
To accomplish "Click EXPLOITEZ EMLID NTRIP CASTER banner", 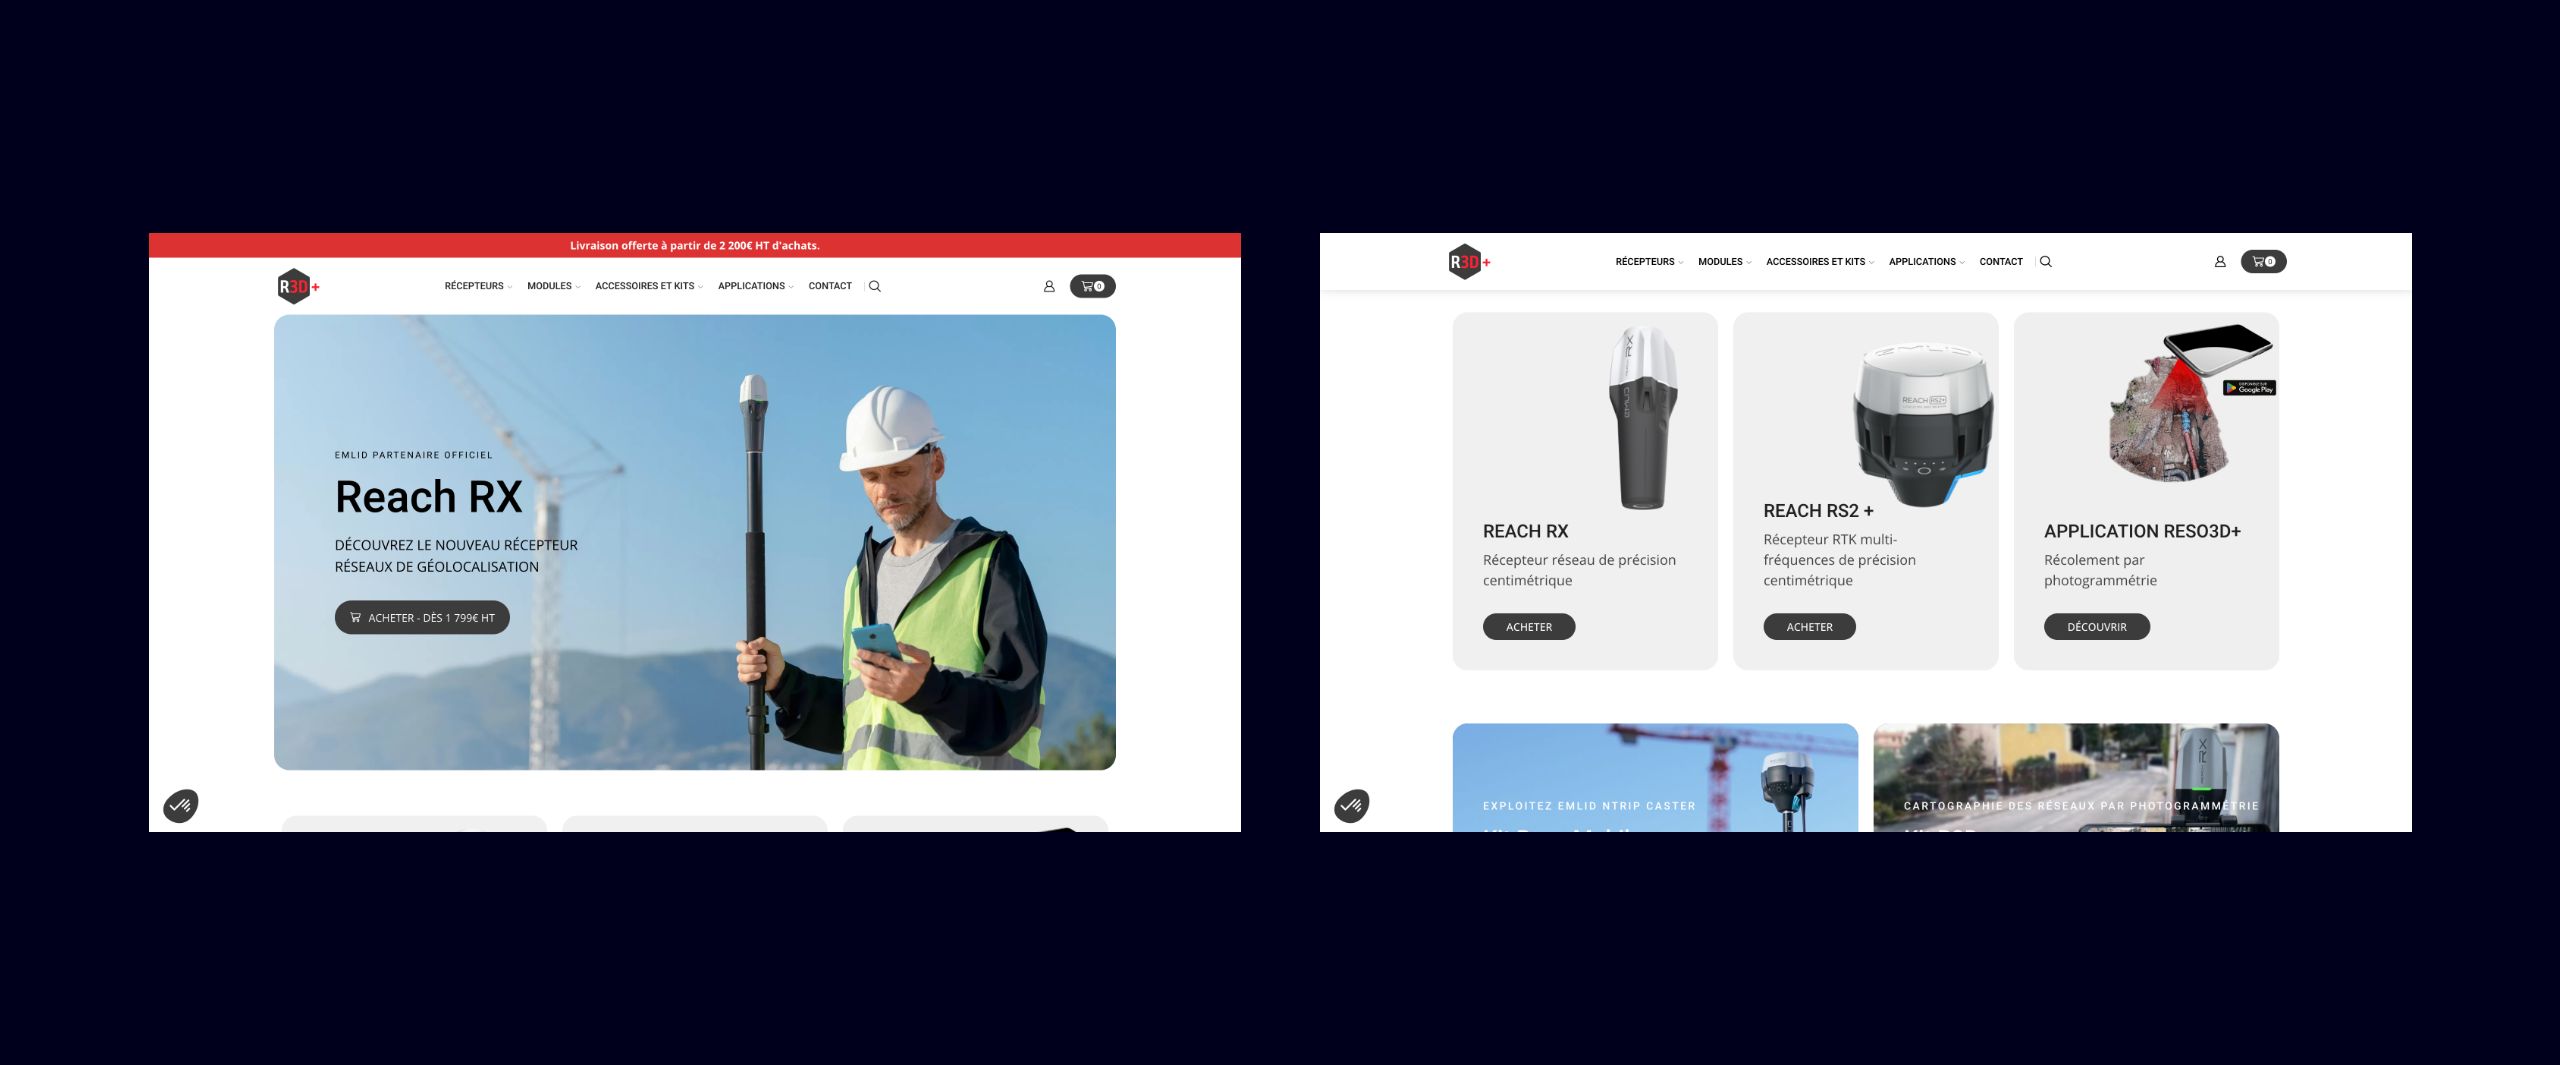I will click(1655, 777).
